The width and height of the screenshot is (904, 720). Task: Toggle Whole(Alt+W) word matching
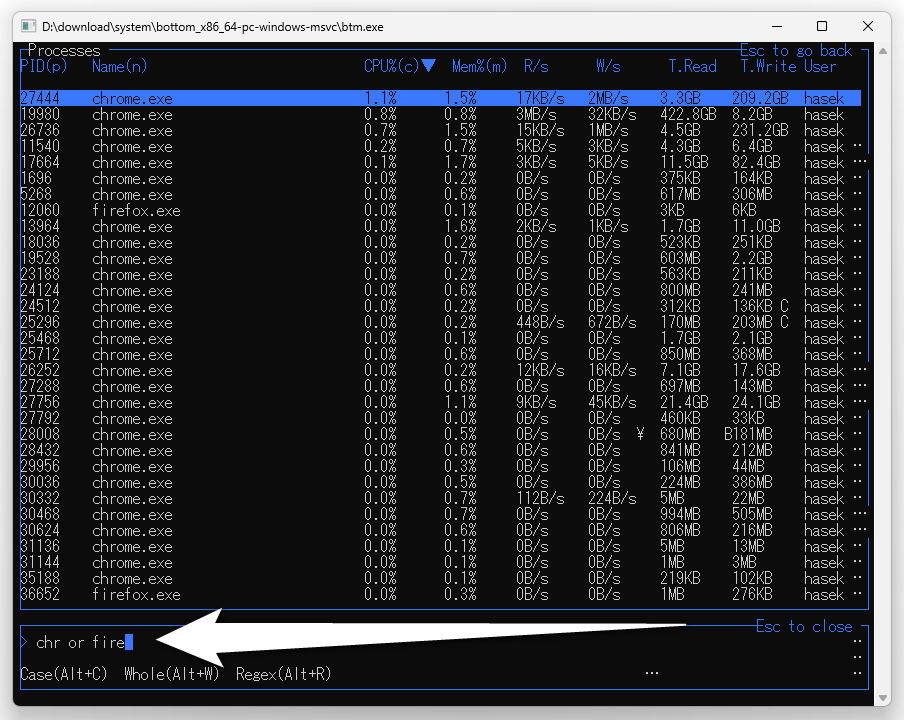coord(172,674)
